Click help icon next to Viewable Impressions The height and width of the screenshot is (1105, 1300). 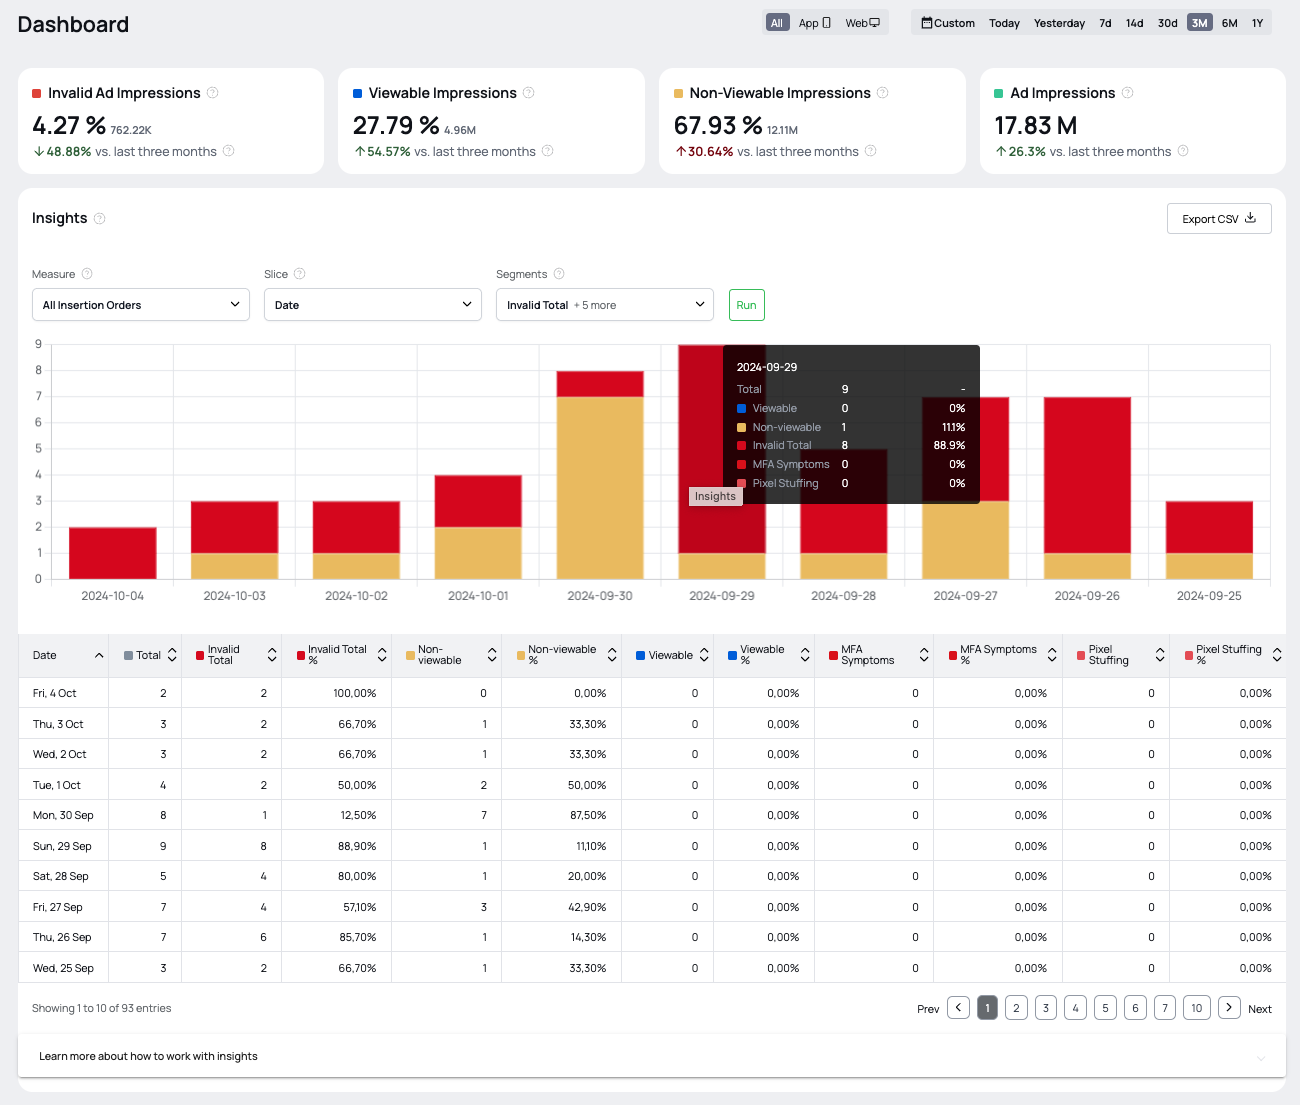tap(529, 93)
